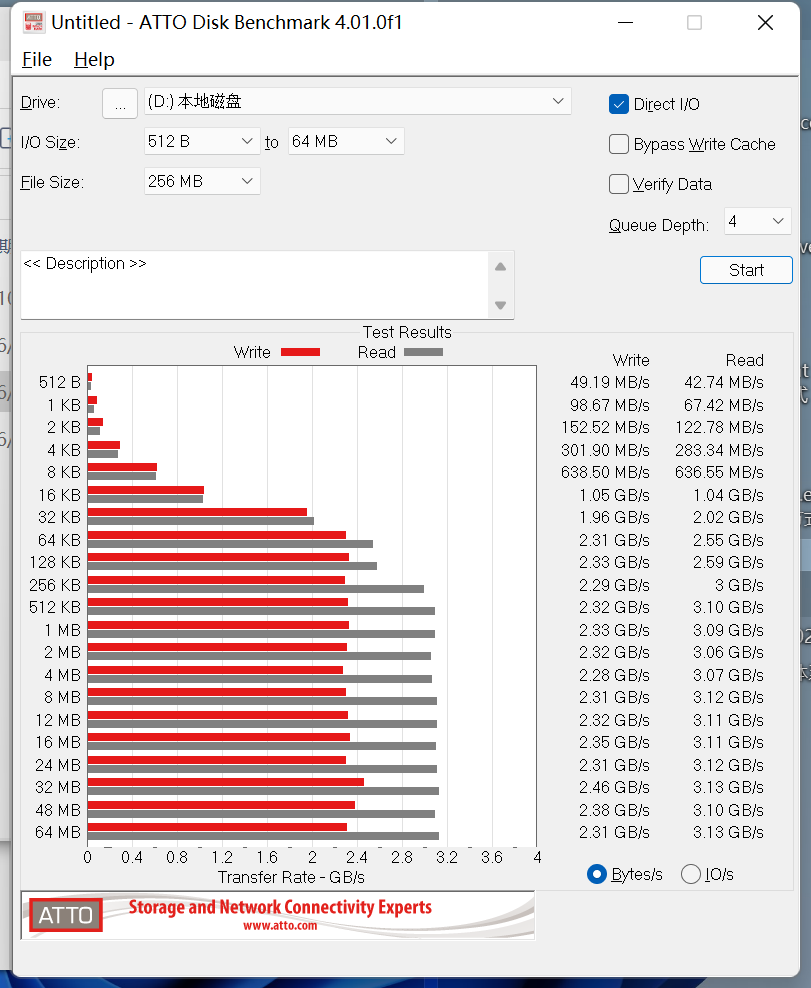
Task: Click the description scroll down arrow
Action: click(x=501, y=305)
